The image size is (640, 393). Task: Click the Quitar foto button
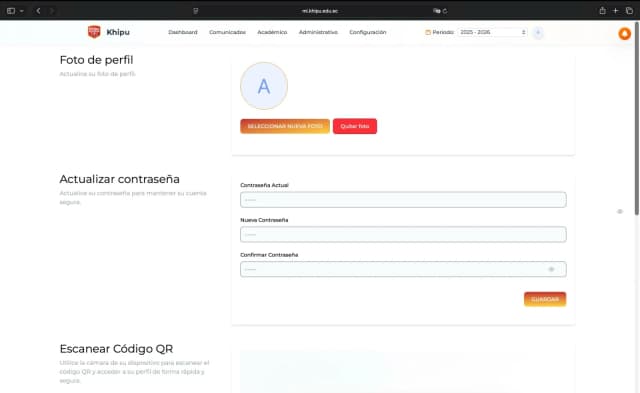[x=355, y=126]
